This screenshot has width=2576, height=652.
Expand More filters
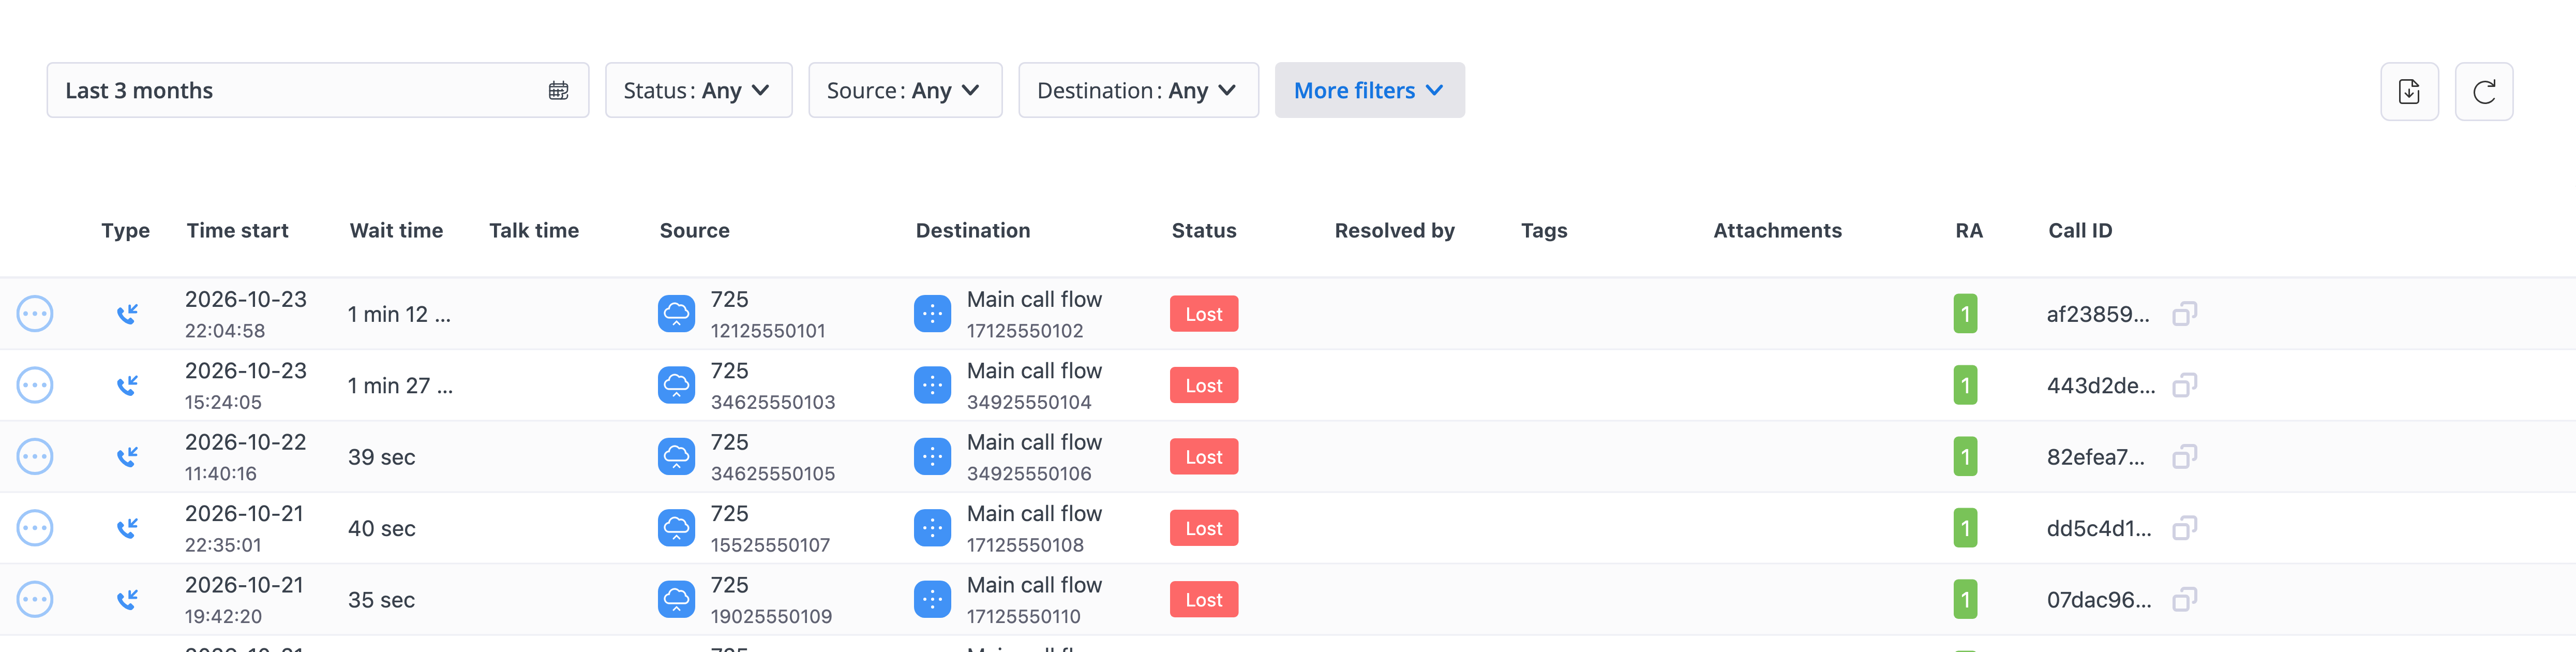1370,91
